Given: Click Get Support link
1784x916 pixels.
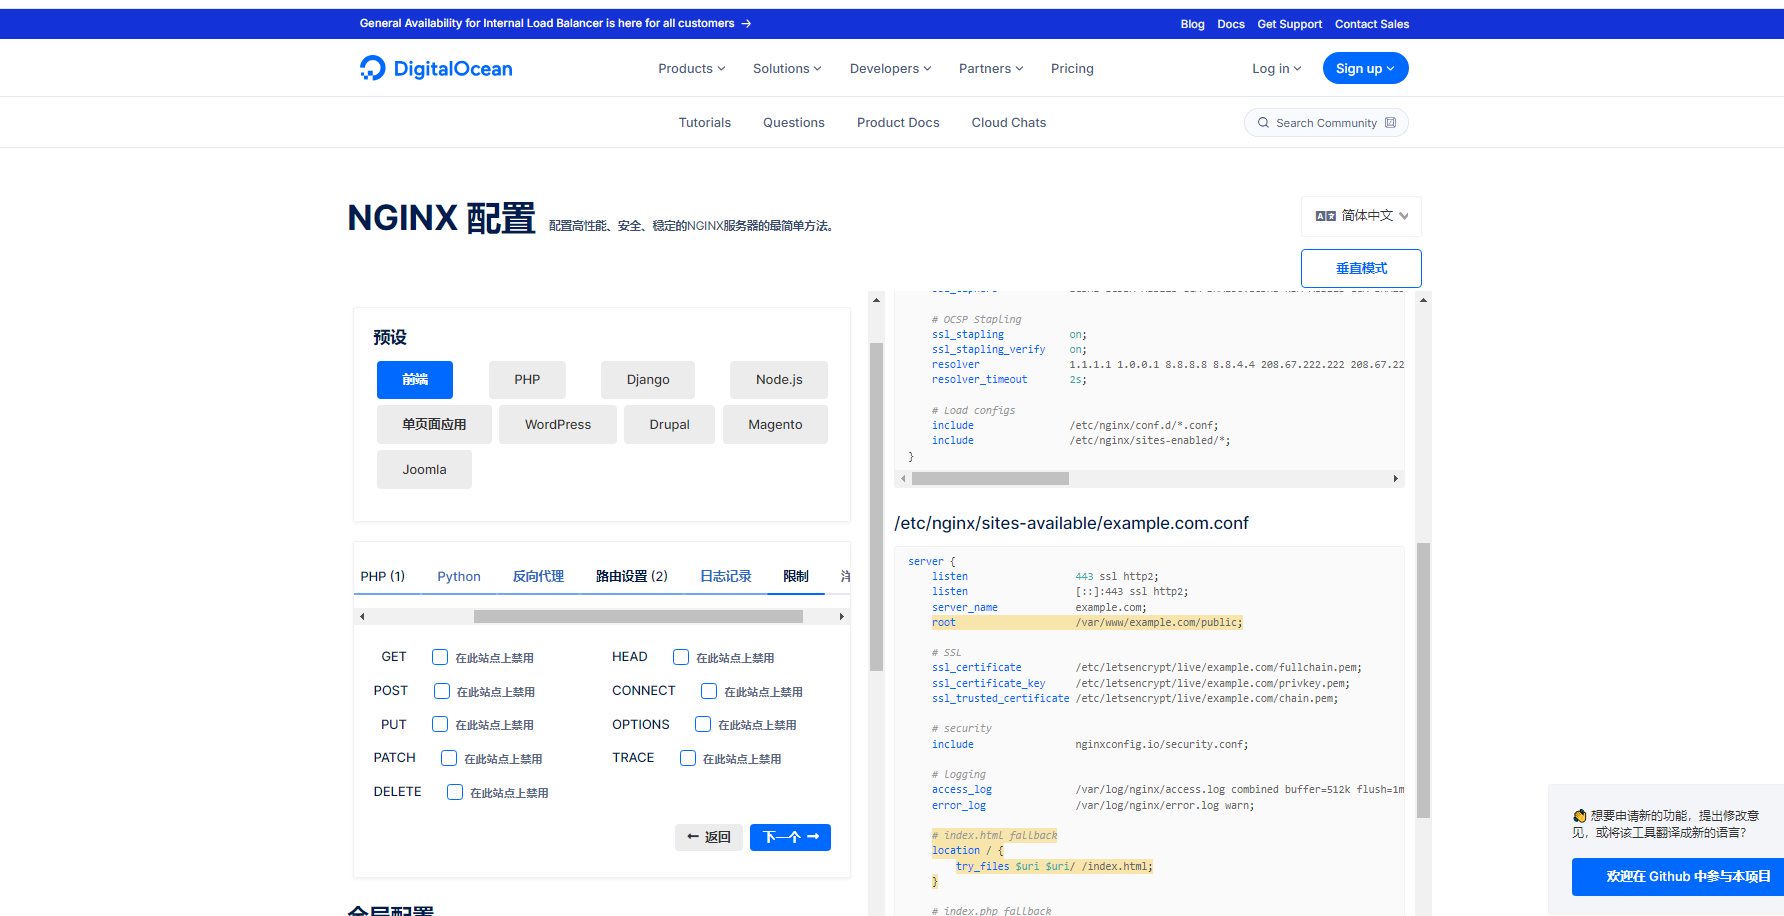Looking at the screenshot, I should 1290,24.
